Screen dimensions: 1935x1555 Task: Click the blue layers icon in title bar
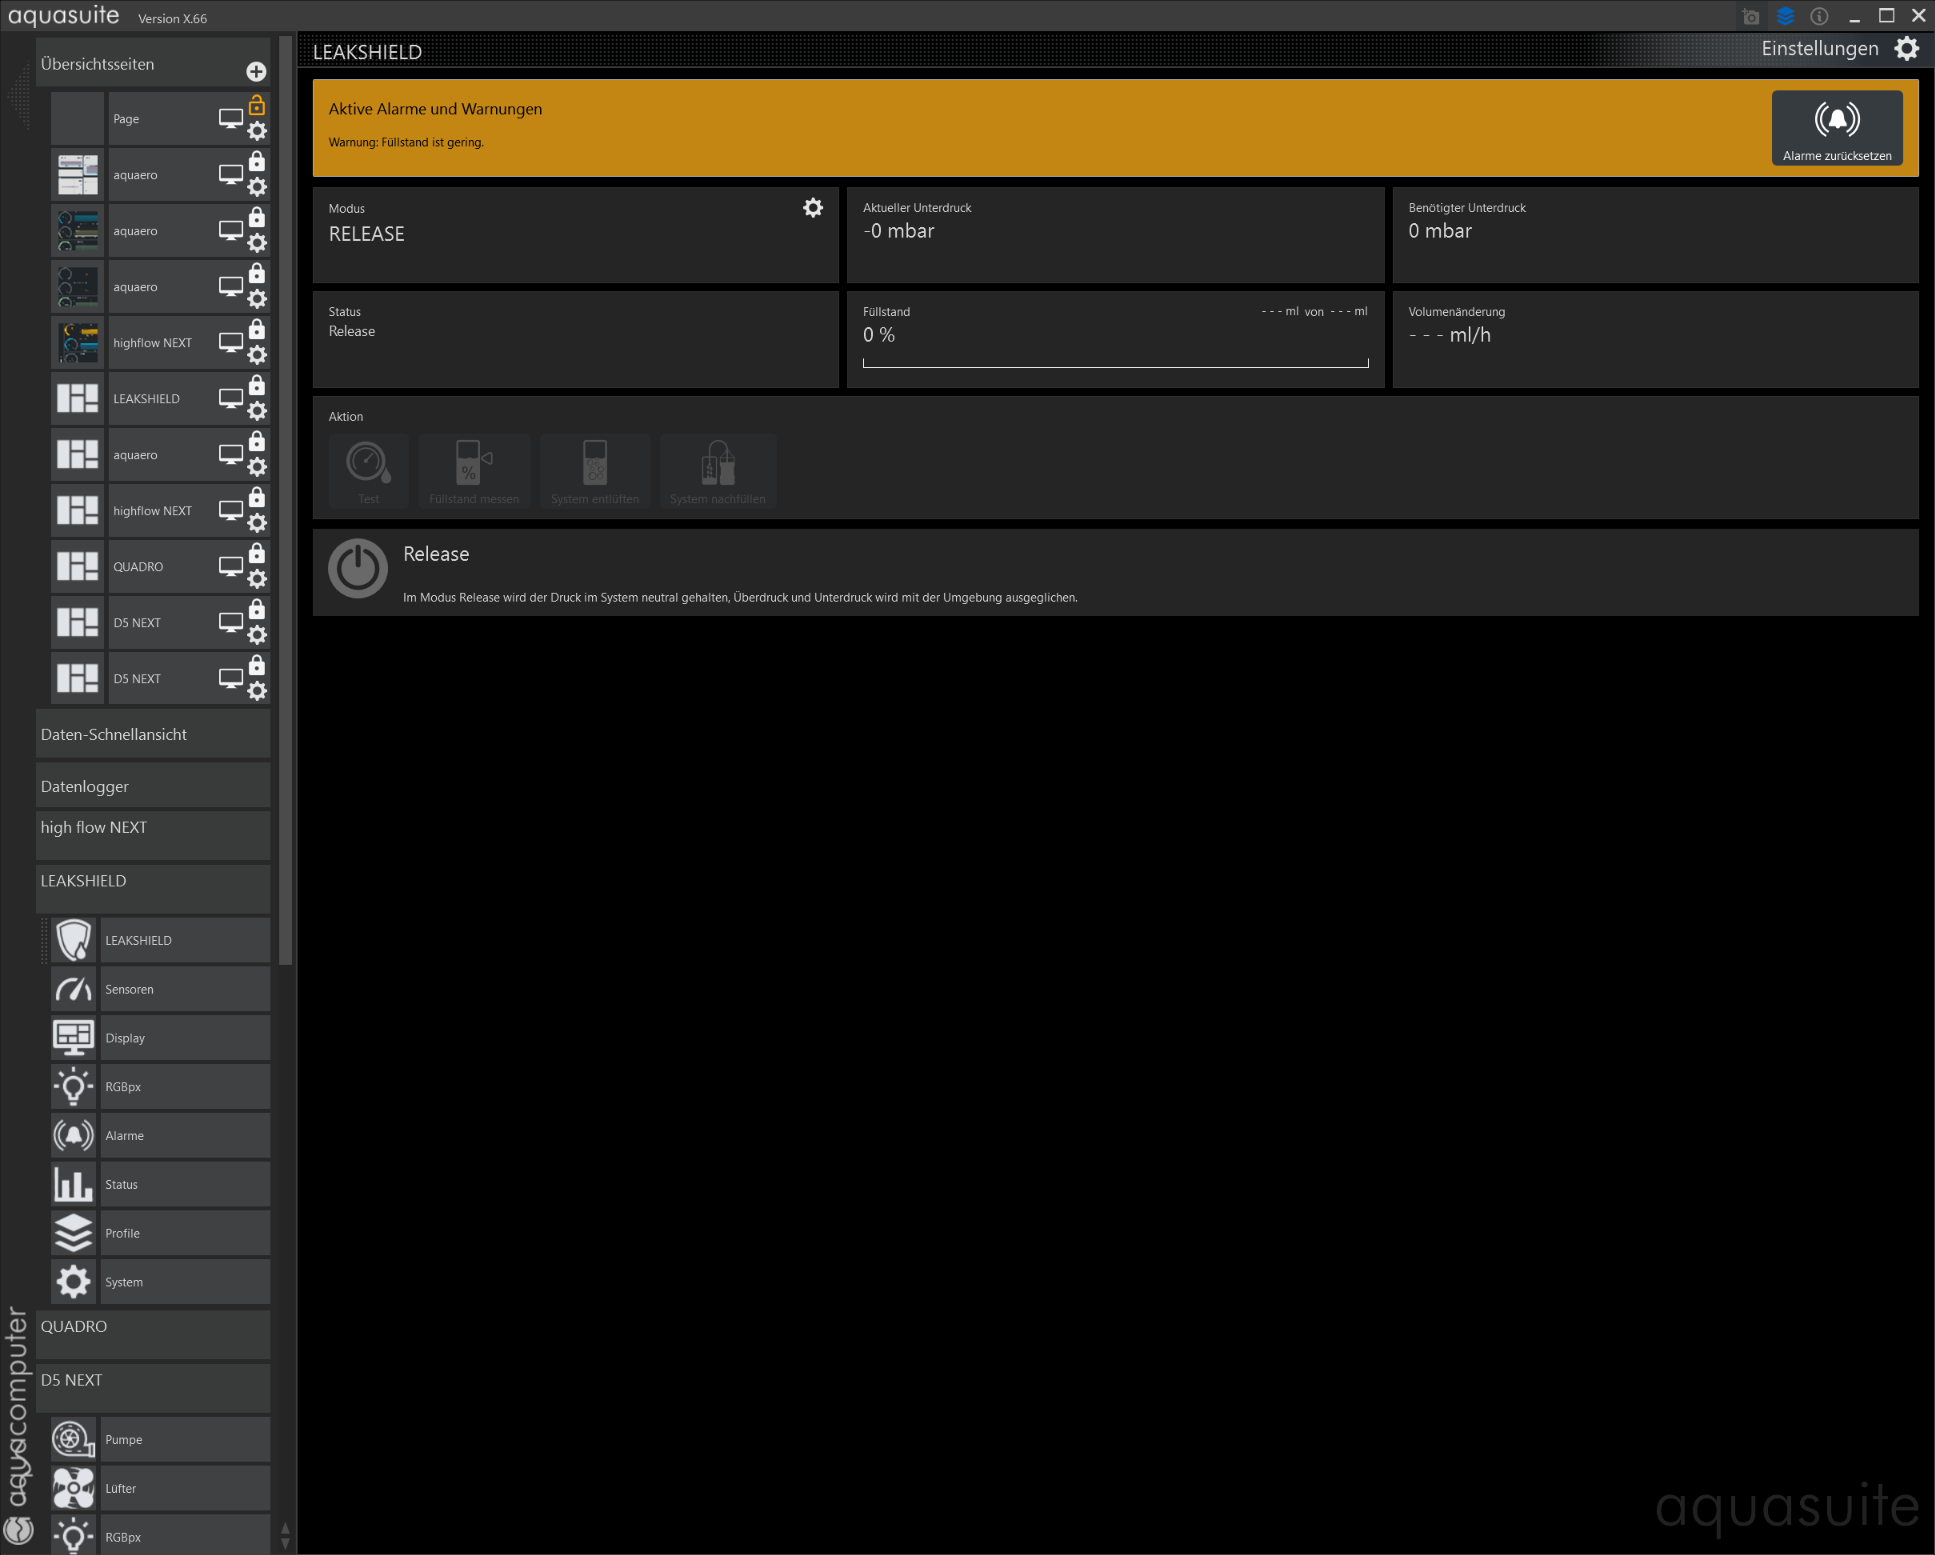1785,16
